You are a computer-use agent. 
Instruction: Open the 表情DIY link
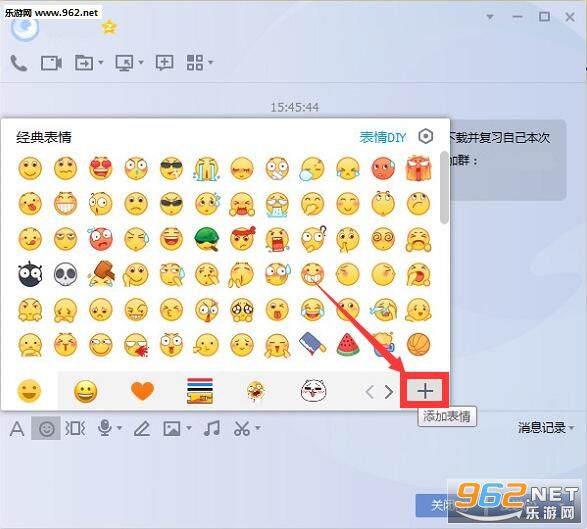383,137
